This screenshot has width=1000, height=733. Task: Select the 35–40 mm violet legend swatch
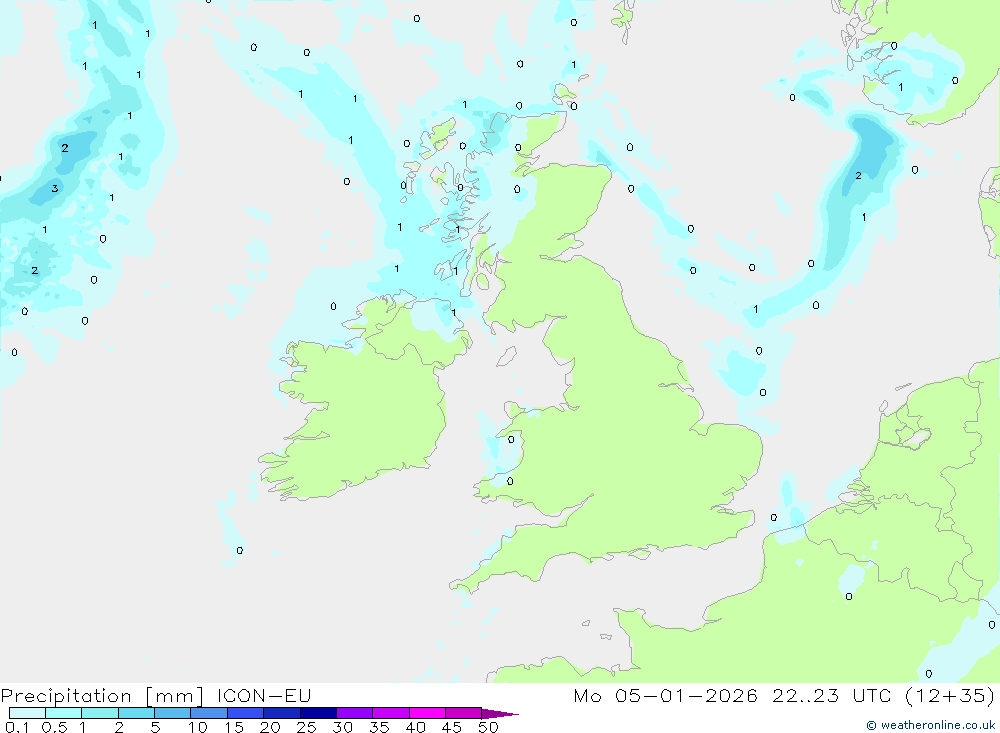tap(390, 713)
